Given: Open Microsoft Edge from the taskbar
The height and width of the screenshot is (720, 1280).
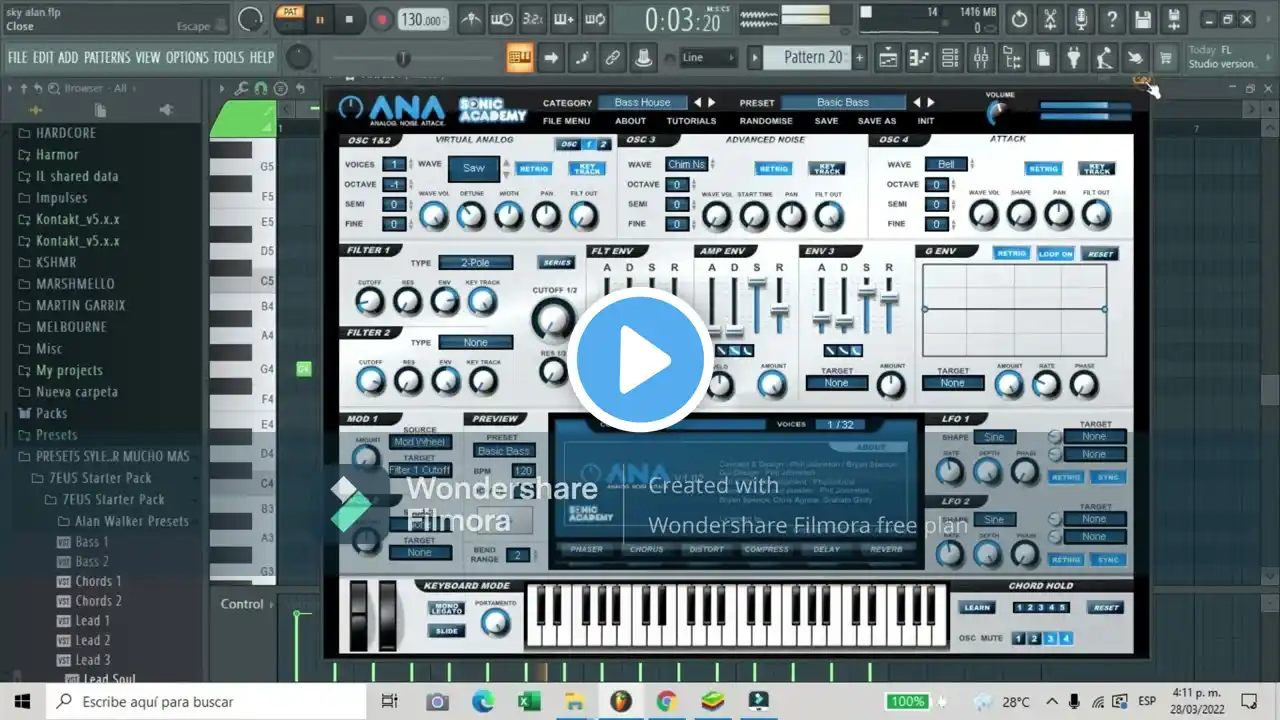Looking at the screenshot, I should (484, 701).
